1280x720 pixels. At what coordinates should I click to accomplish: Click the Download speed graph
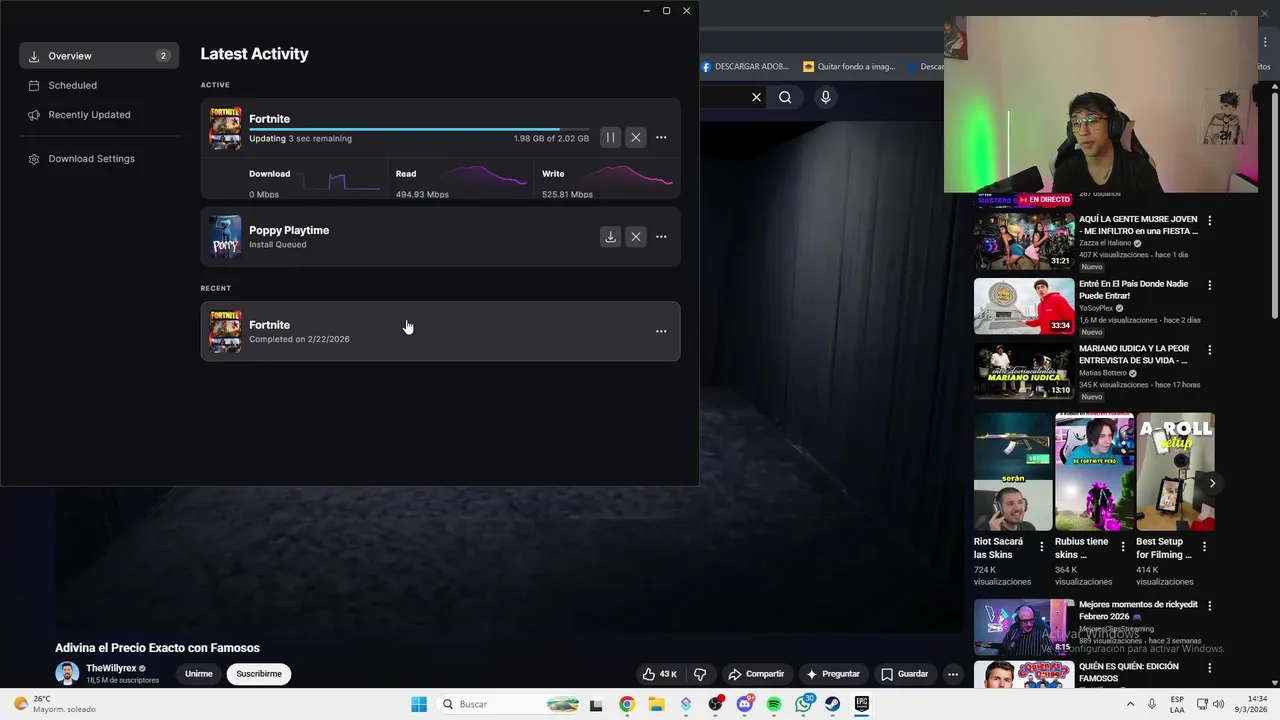pyautogui.click(x=340, y=180)
